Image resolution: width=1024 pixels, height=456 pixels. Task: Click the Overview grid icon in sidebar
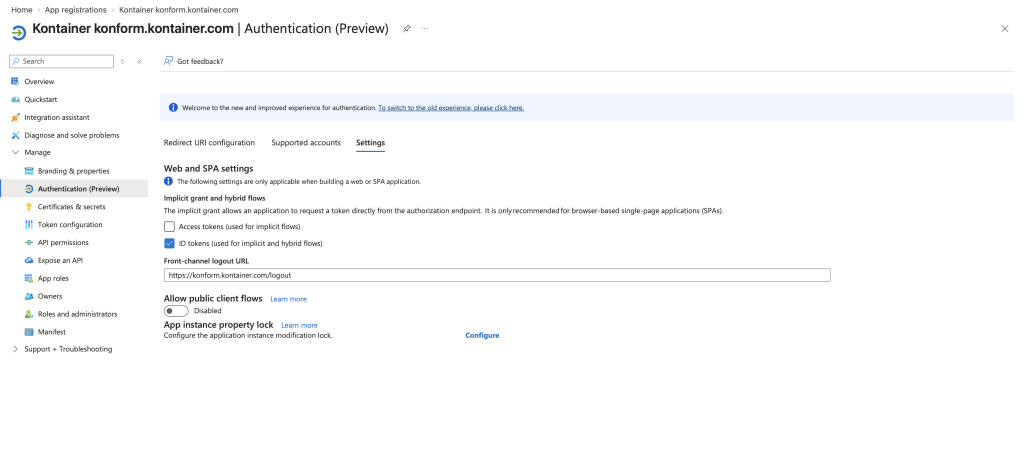click(16, 82)
